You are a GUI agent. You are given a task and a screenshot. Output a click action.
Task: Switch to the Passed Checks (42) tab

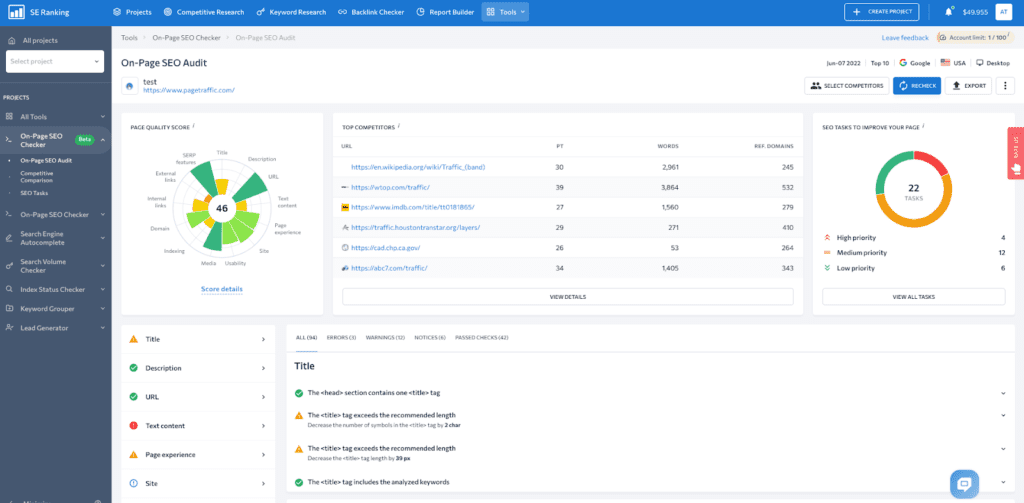(x=481, y=338)
